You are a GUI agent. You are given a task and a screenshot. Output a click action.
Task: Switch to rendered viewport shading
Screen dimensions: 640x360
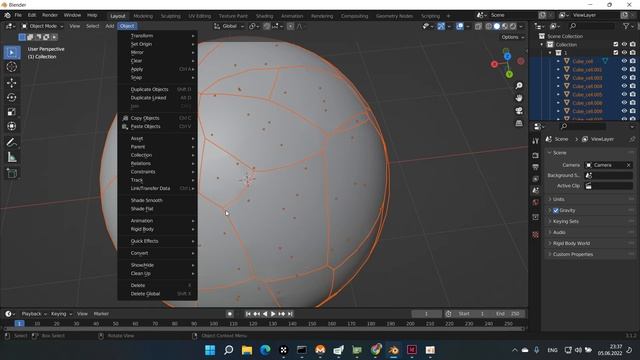click(513, 26)
